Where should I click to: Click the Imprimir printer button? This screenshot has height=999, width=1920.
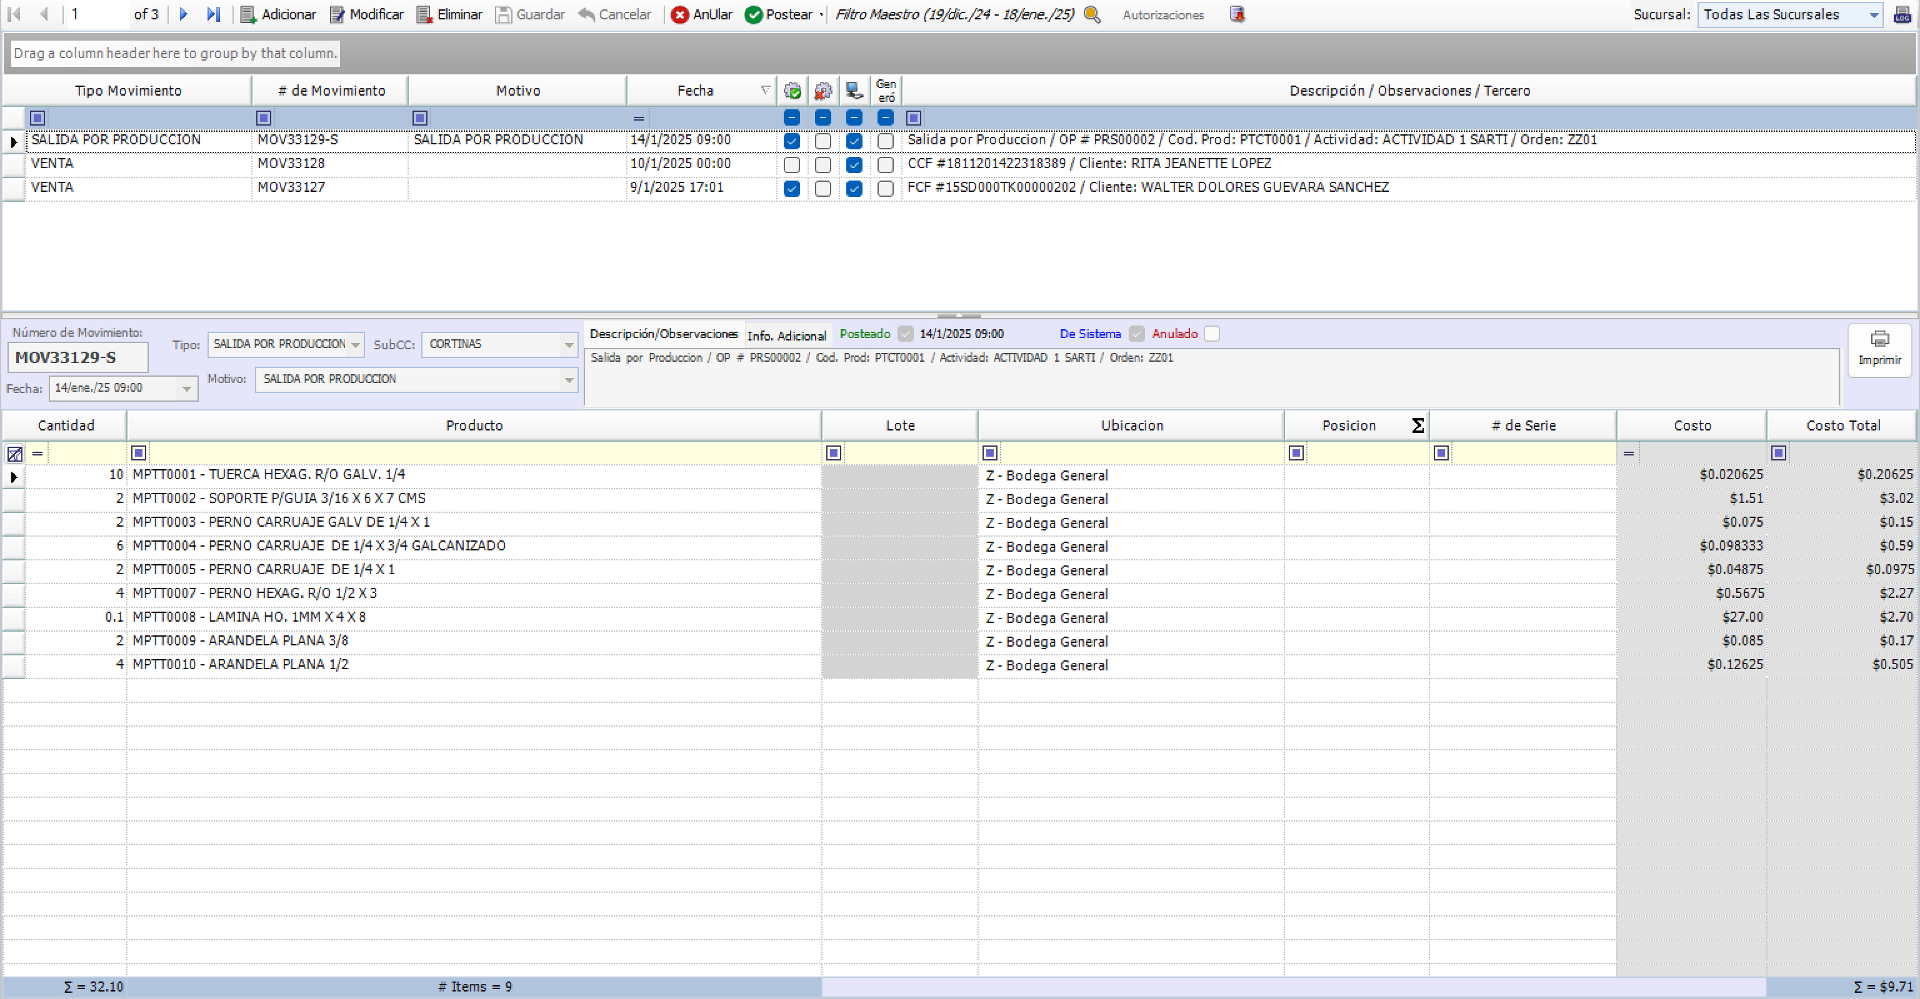click(x=1879, y=349)
